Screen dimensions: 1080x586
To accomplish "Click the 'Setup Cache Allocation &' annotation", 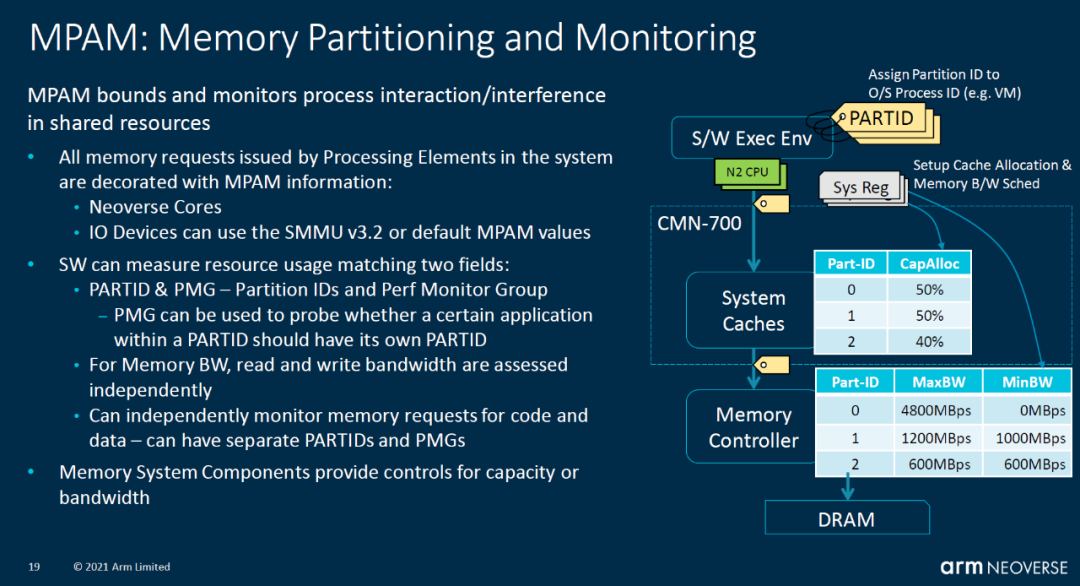I will (x=992, y=165).
